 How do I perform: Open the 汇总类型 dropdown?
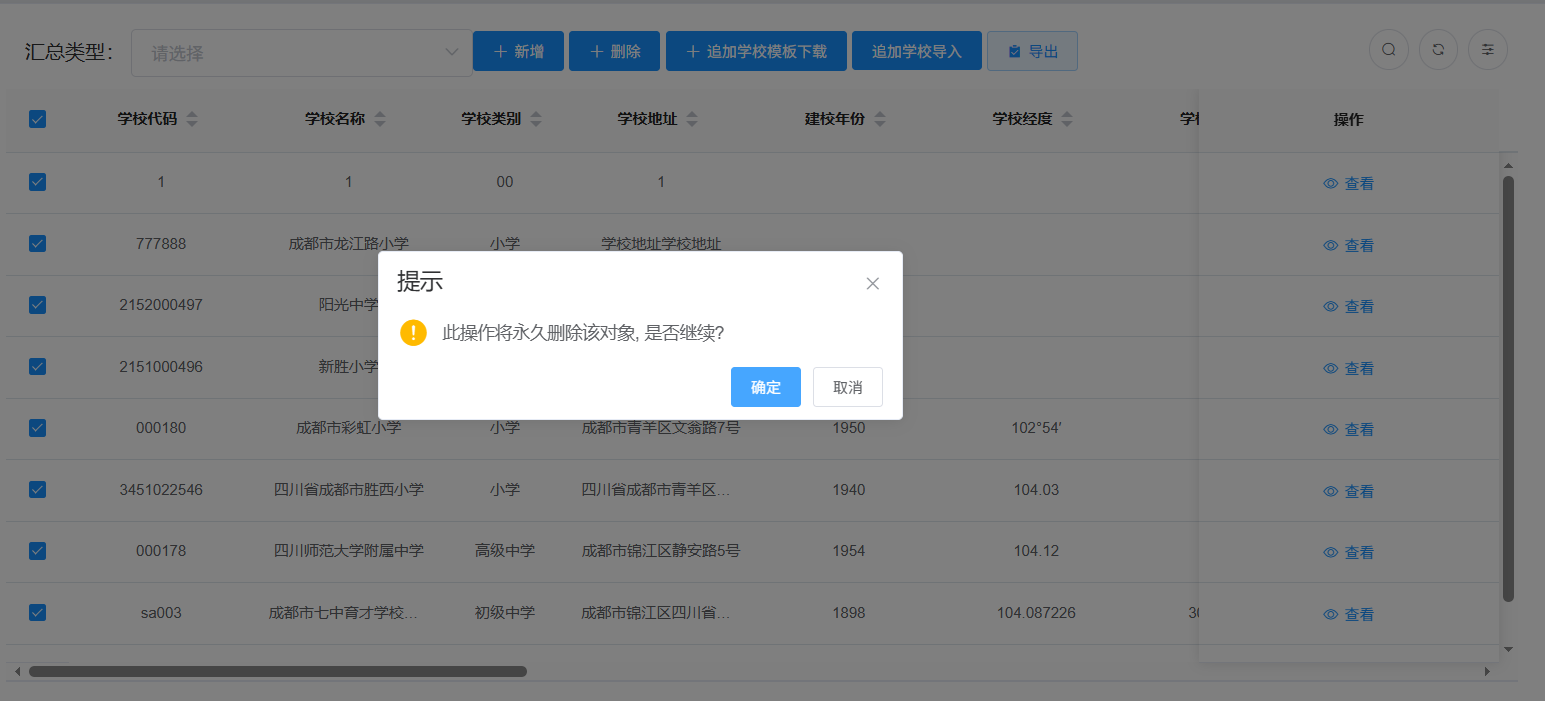pyautogui.click(x=301, y=53)
